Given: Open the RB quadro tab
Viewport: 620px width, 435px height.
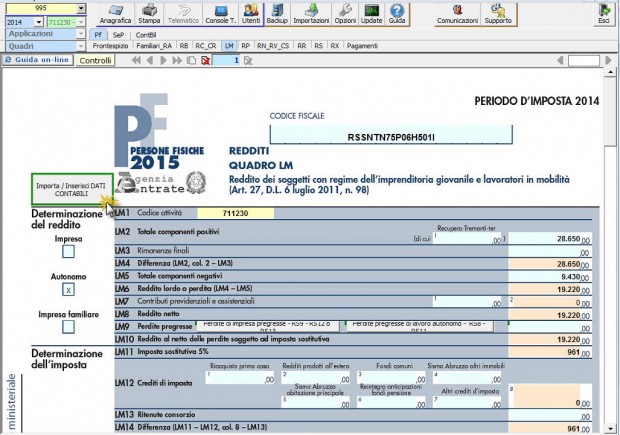Looking at the screenshot, I should click(x=183, y=46).
